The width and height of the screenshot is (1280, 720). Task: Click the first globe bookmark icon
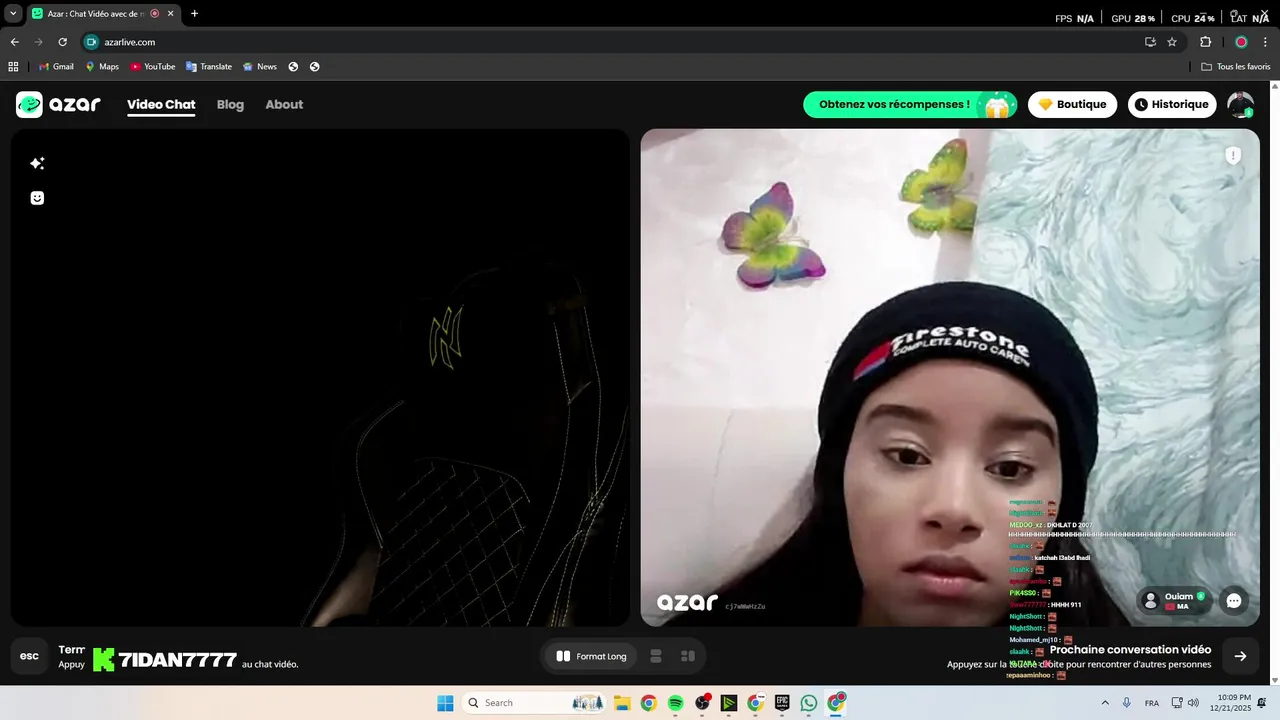pos(293,67)
